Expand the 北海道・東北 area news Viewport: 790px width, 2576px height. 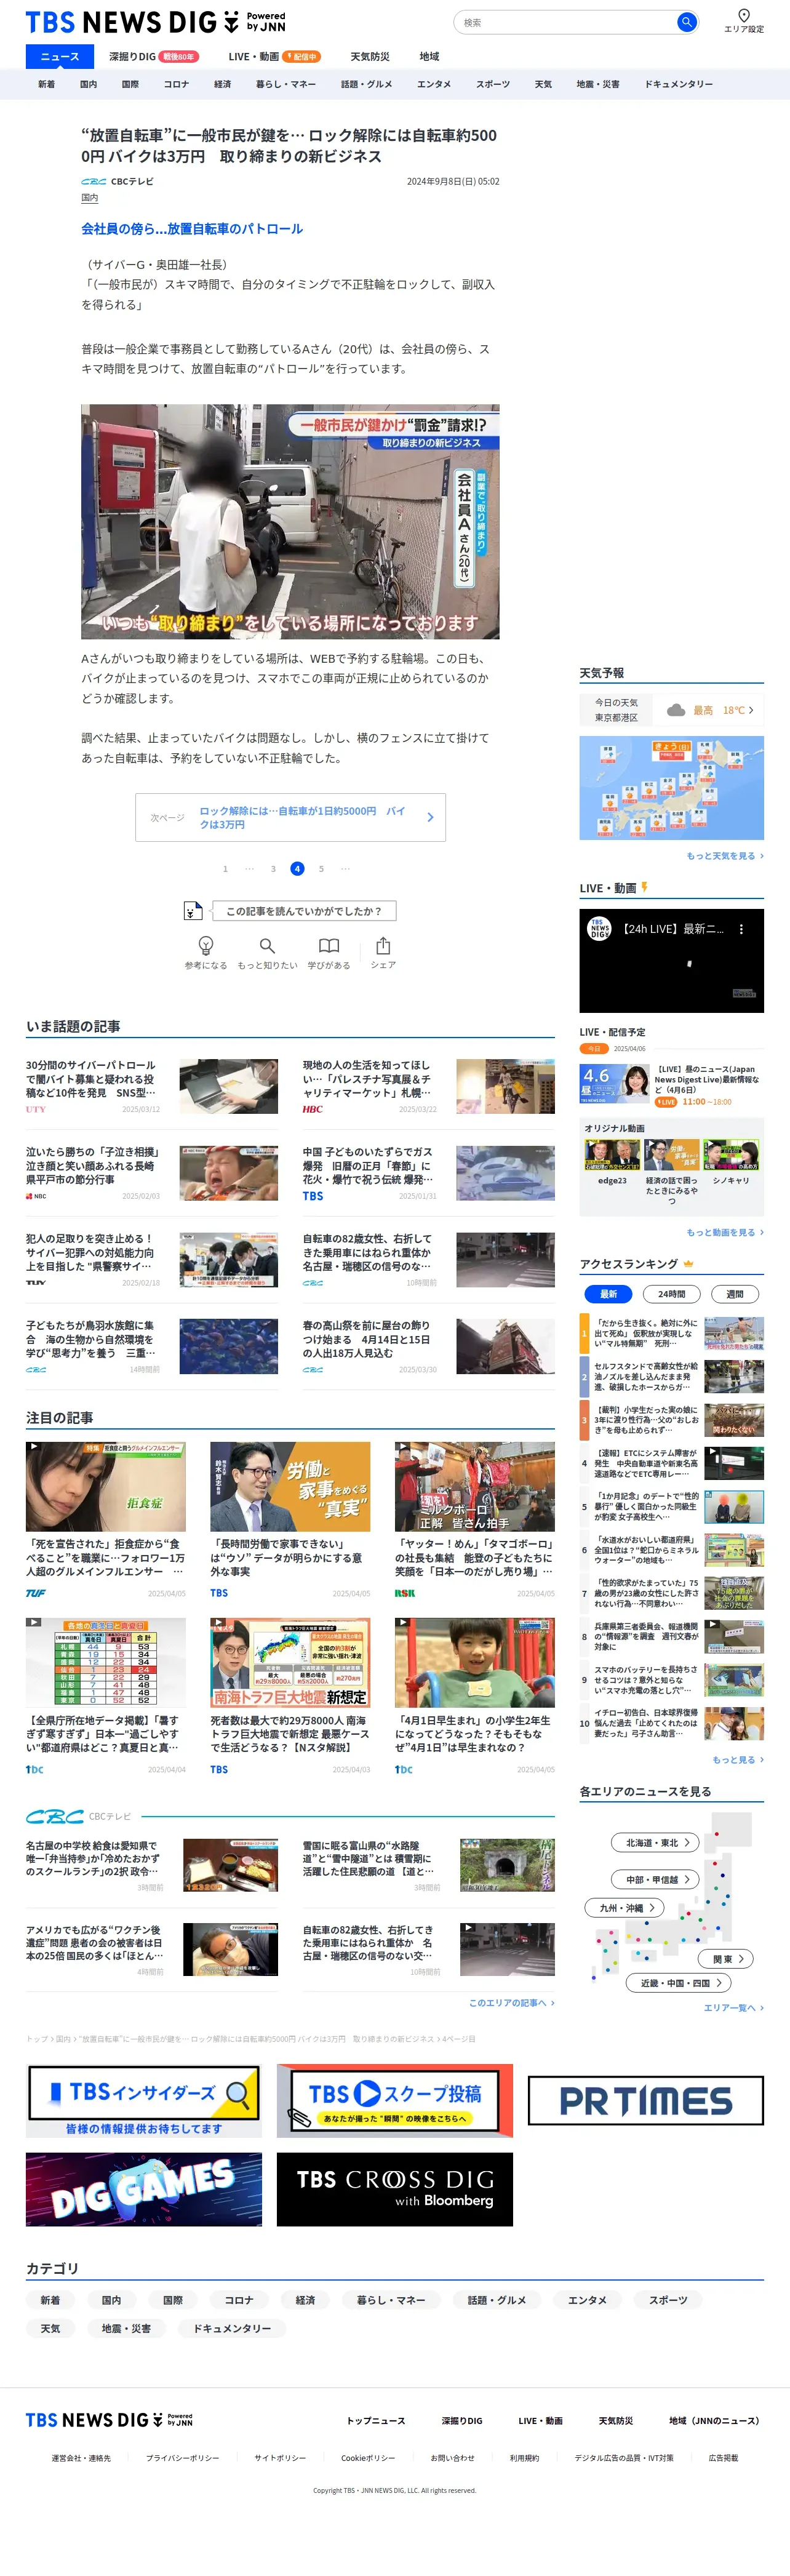tap(656, 1843)
